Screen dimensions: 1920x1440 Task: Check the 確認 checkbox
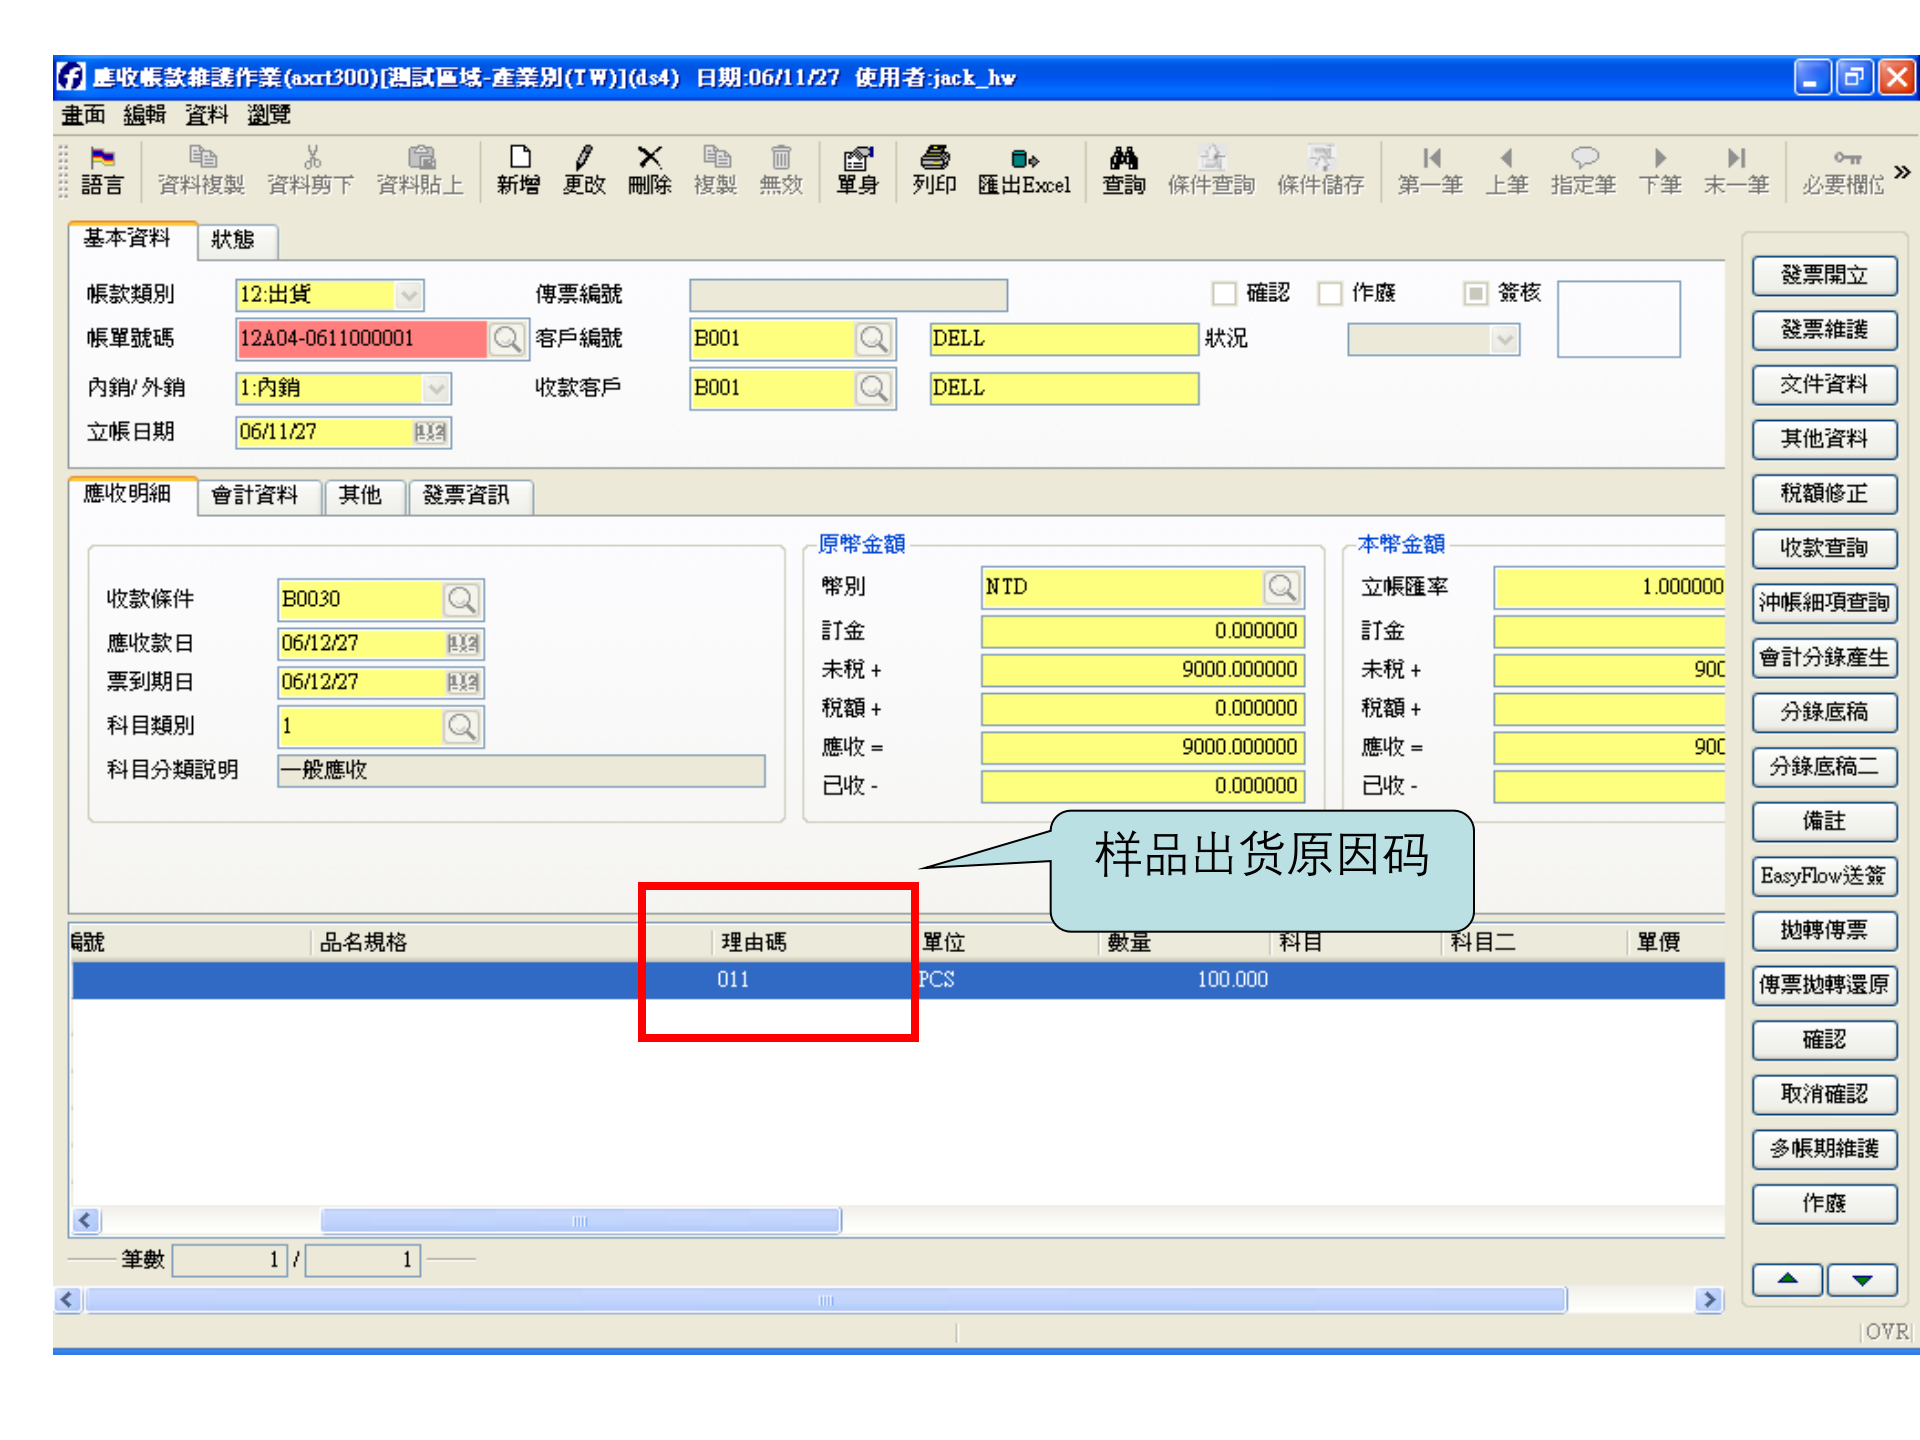pos(1224,293)
